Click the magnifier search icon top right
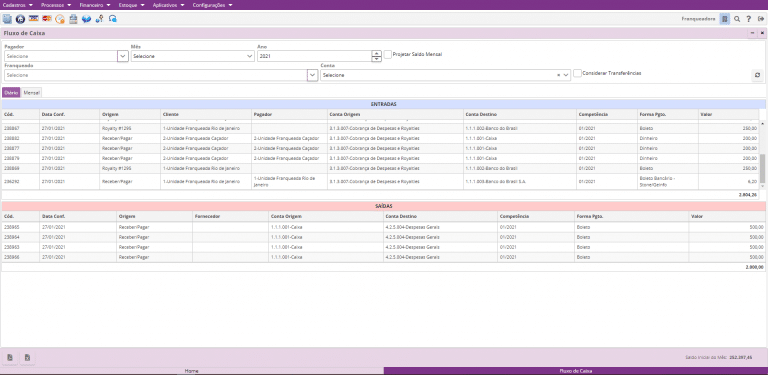Screen dimensions: 768x375 tap(737, 19)
